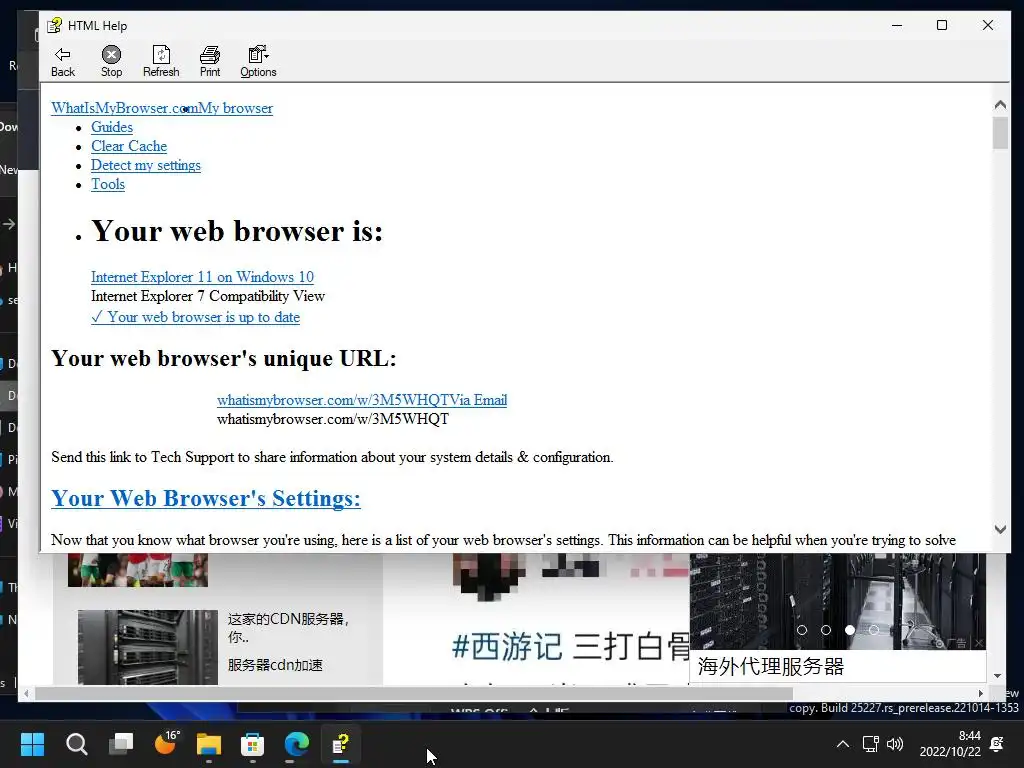The image size is (1024, 768).
Task: Follow the Clear Cache link
Action: click(x=129, y=146)
